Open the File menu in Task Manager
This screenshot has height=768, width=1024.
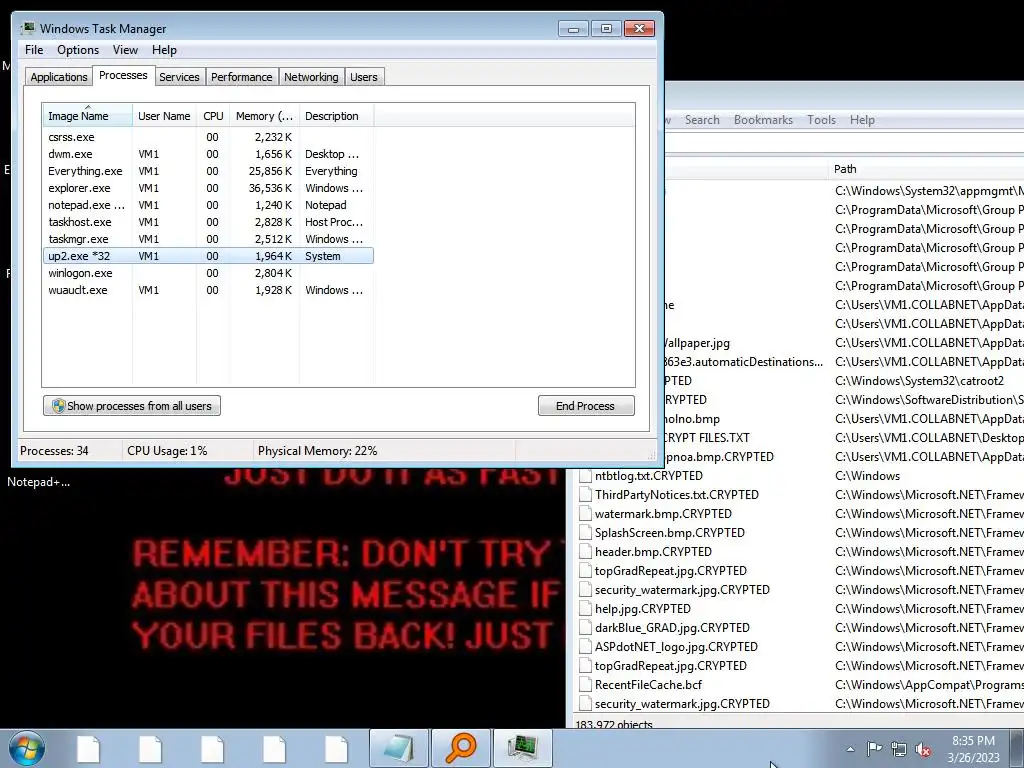(x=34, y=50)
